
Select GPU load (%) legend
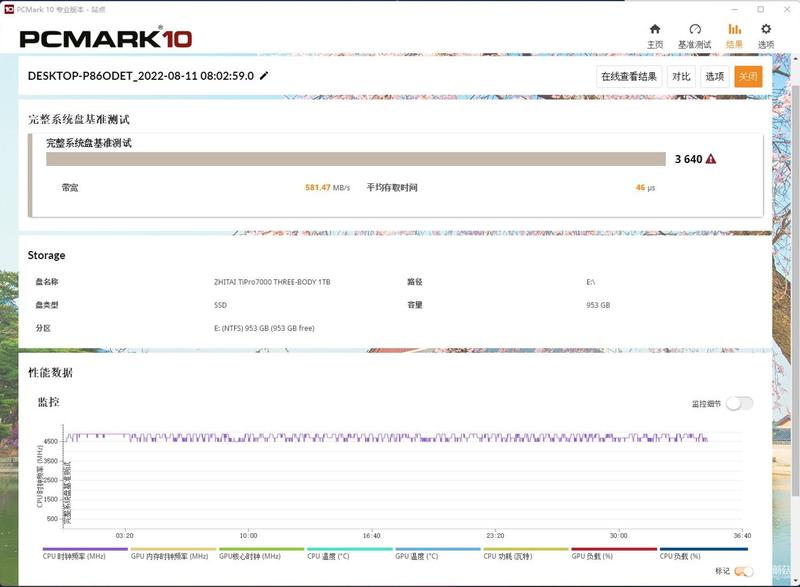coord(614,554)
